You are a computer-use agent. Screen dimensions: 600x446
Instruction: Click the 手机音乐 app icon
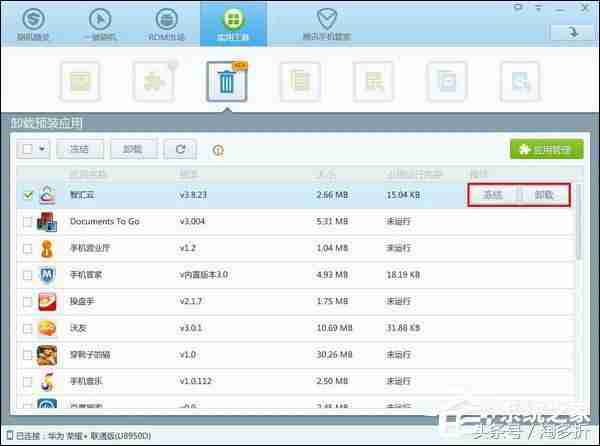coord(47,381)
